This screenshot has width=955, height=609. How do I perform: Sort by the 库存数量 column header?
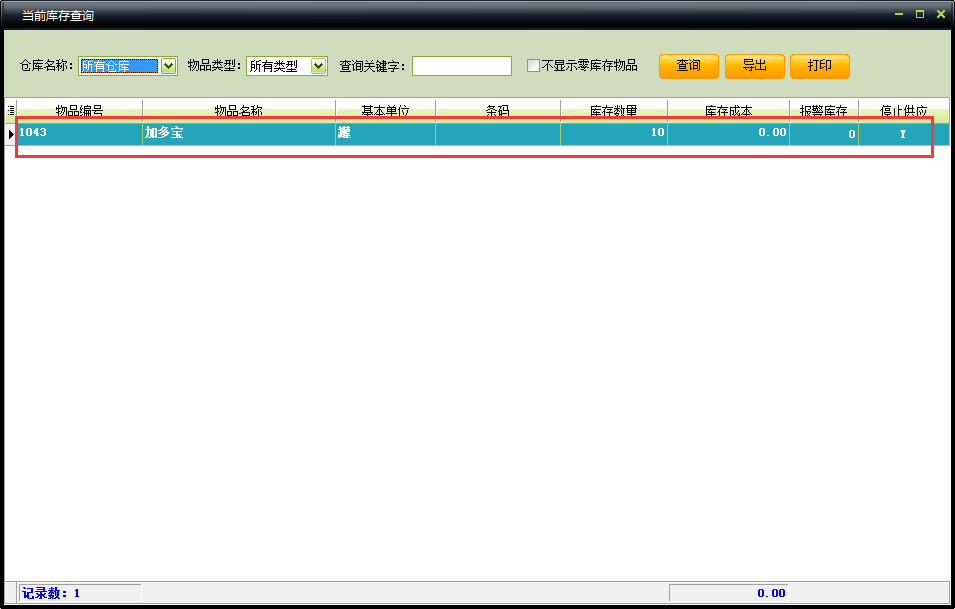[x=613, y=110]
